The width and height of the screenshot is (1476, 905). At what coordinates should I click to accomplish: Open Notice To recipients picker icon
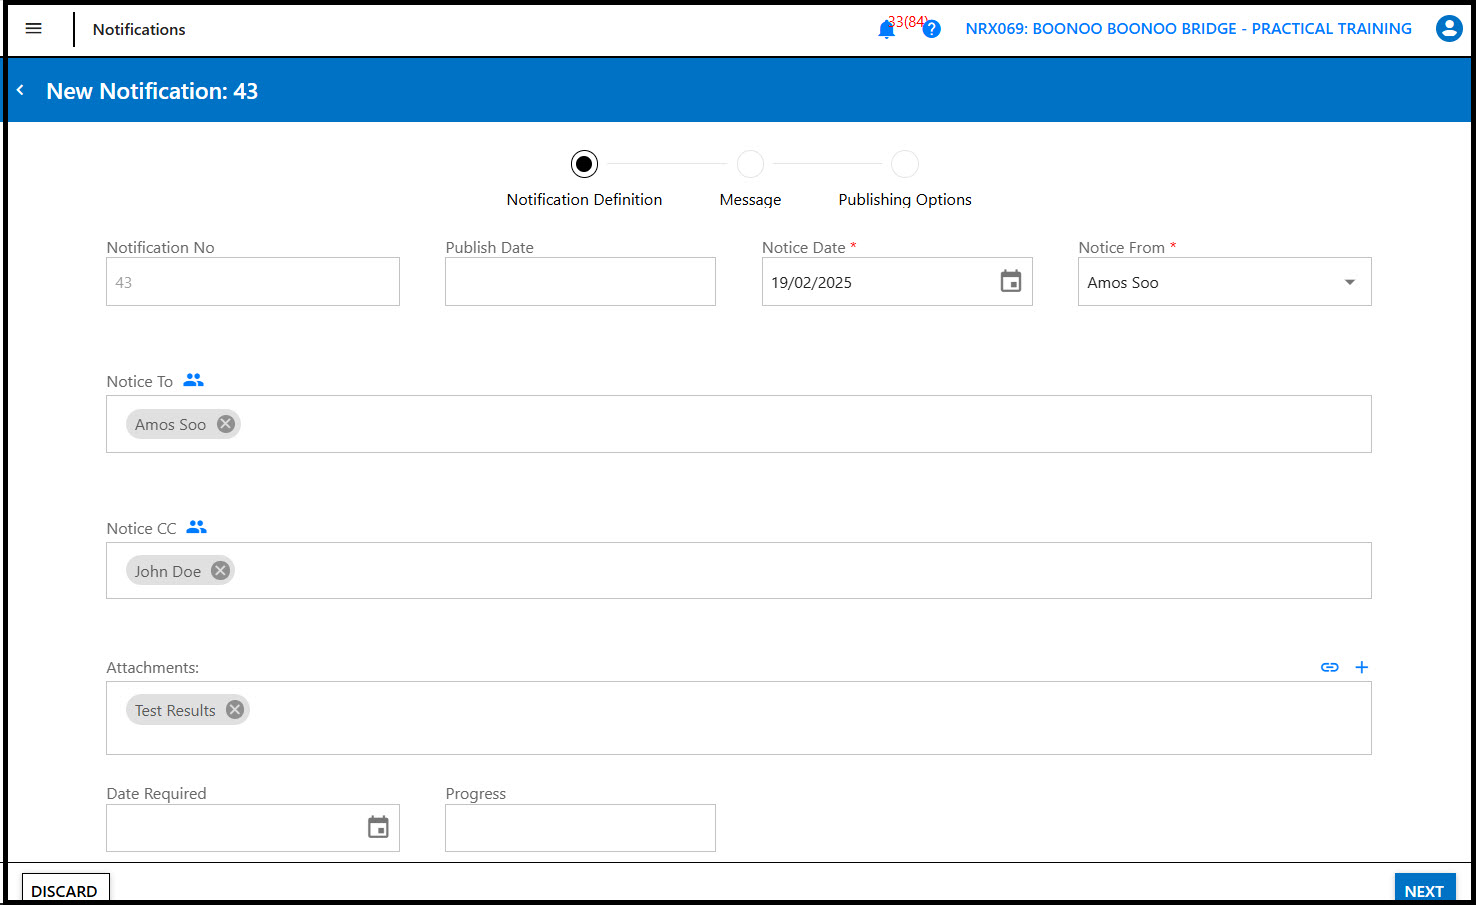point(194,380)
